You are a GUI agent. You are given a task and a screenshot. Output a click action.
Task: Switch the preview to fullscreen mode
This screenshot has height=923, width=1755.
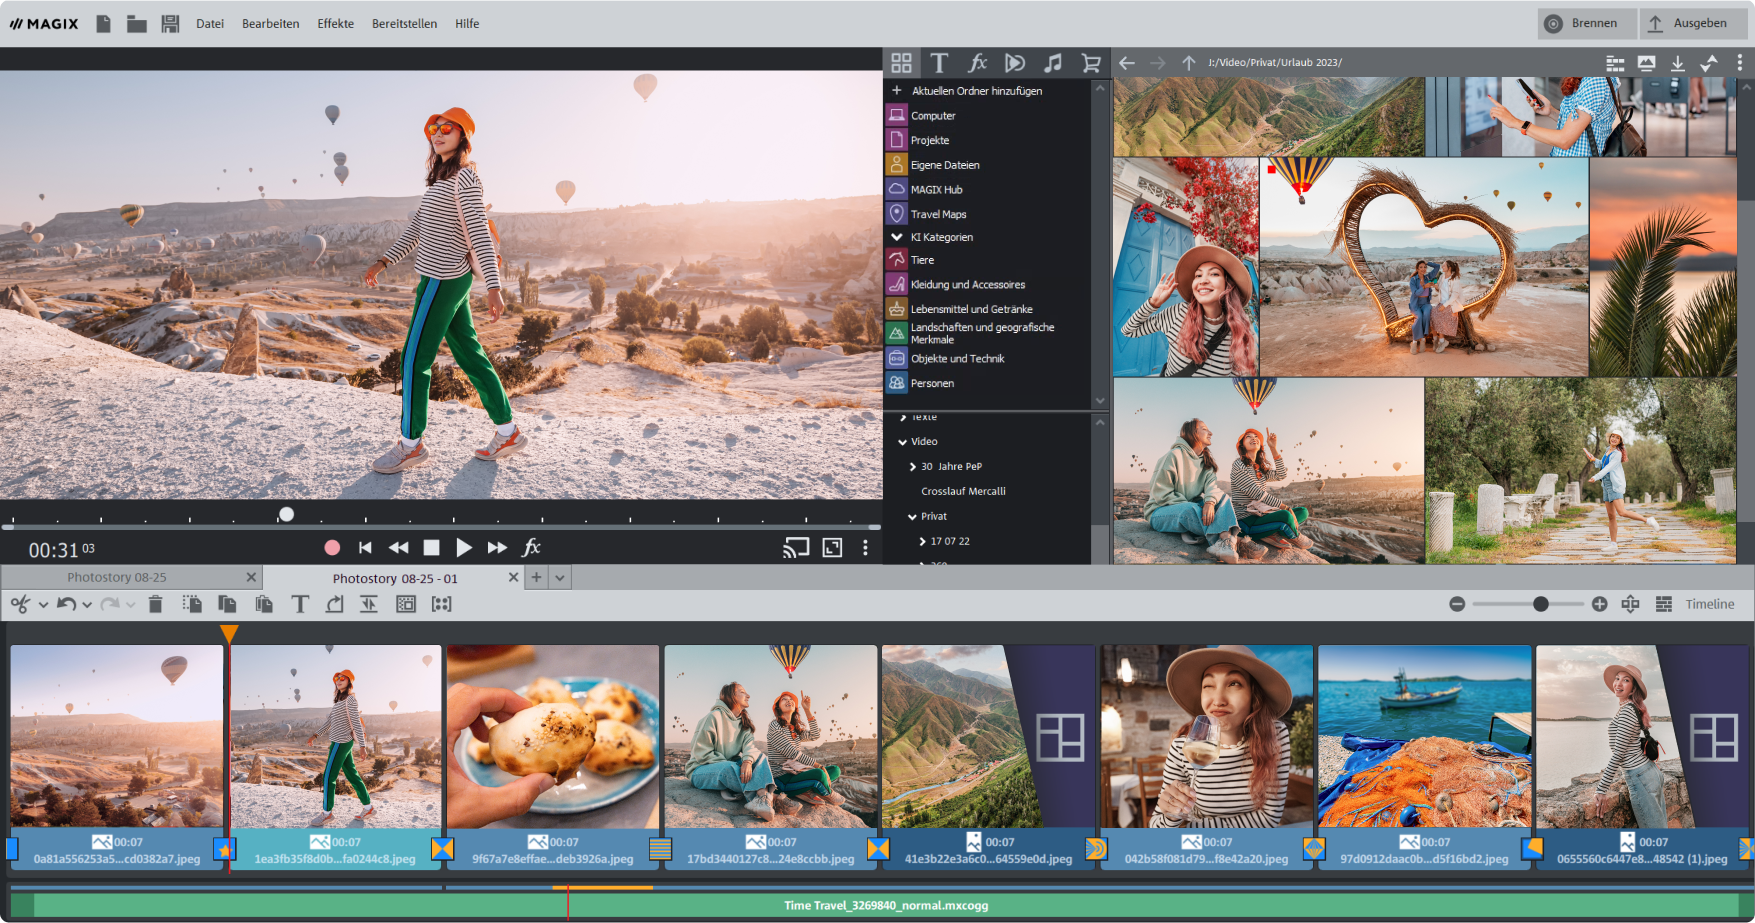(x=831, y=547)
